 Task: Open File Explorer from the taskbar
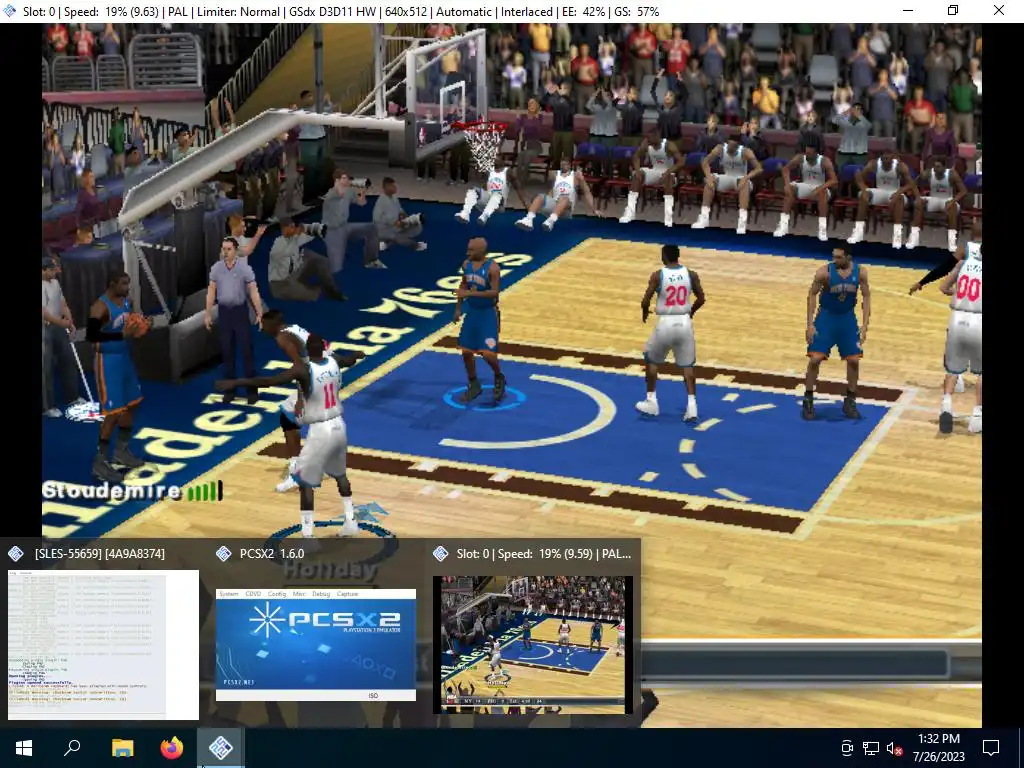pos(122,748)
